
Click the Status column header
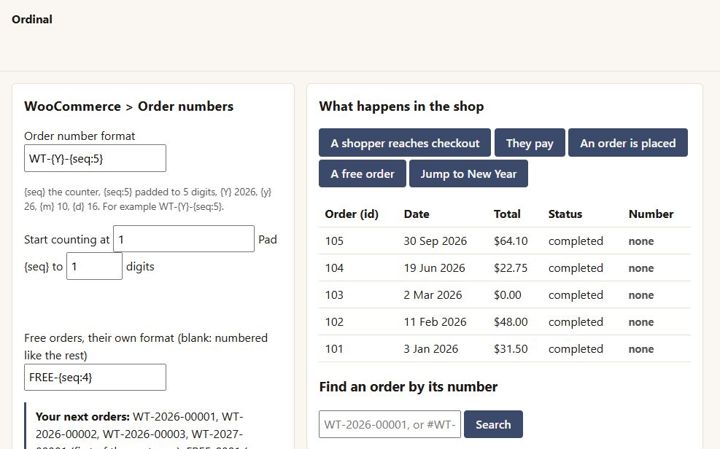(565, 214)
